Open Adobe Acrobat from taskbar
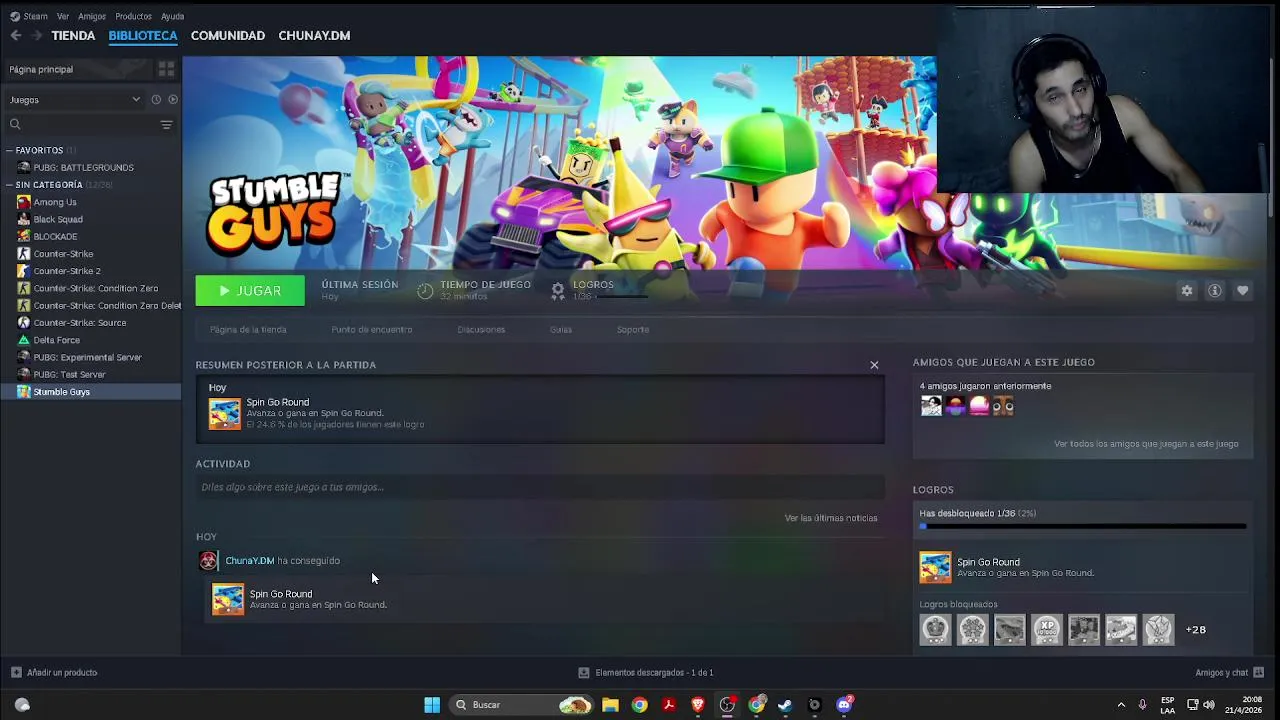This screenshot has height=720, width=1280. [x=669, y=705]
